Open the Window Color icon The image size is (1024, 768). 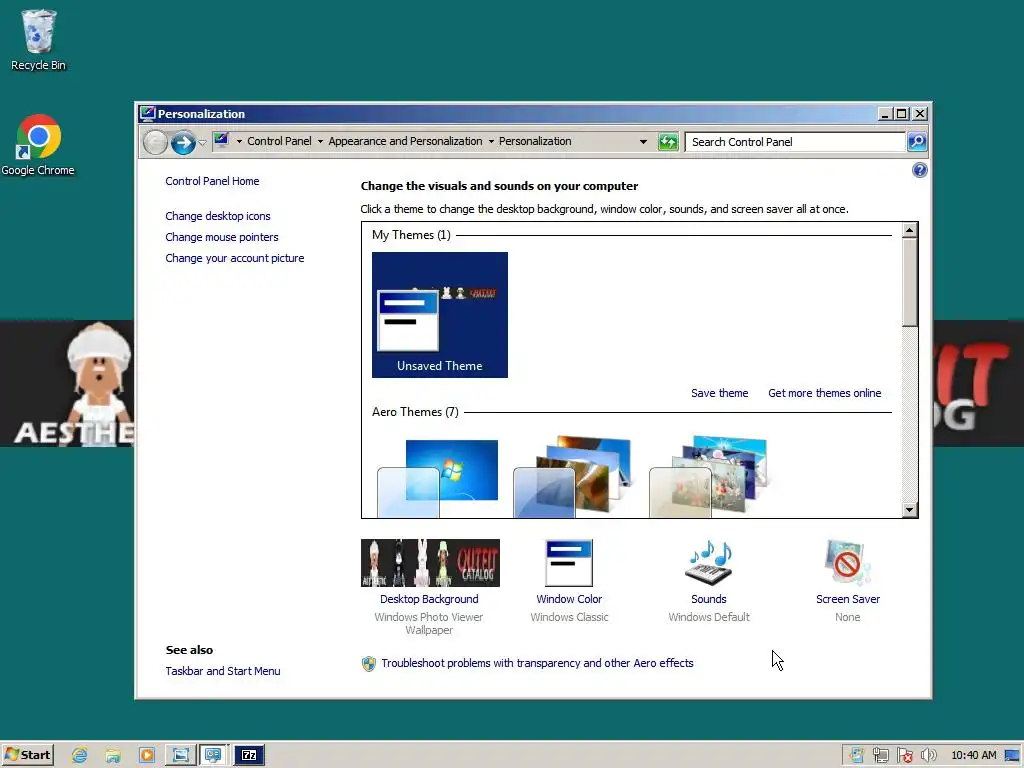pyautogui.click(x=569, y=563)
